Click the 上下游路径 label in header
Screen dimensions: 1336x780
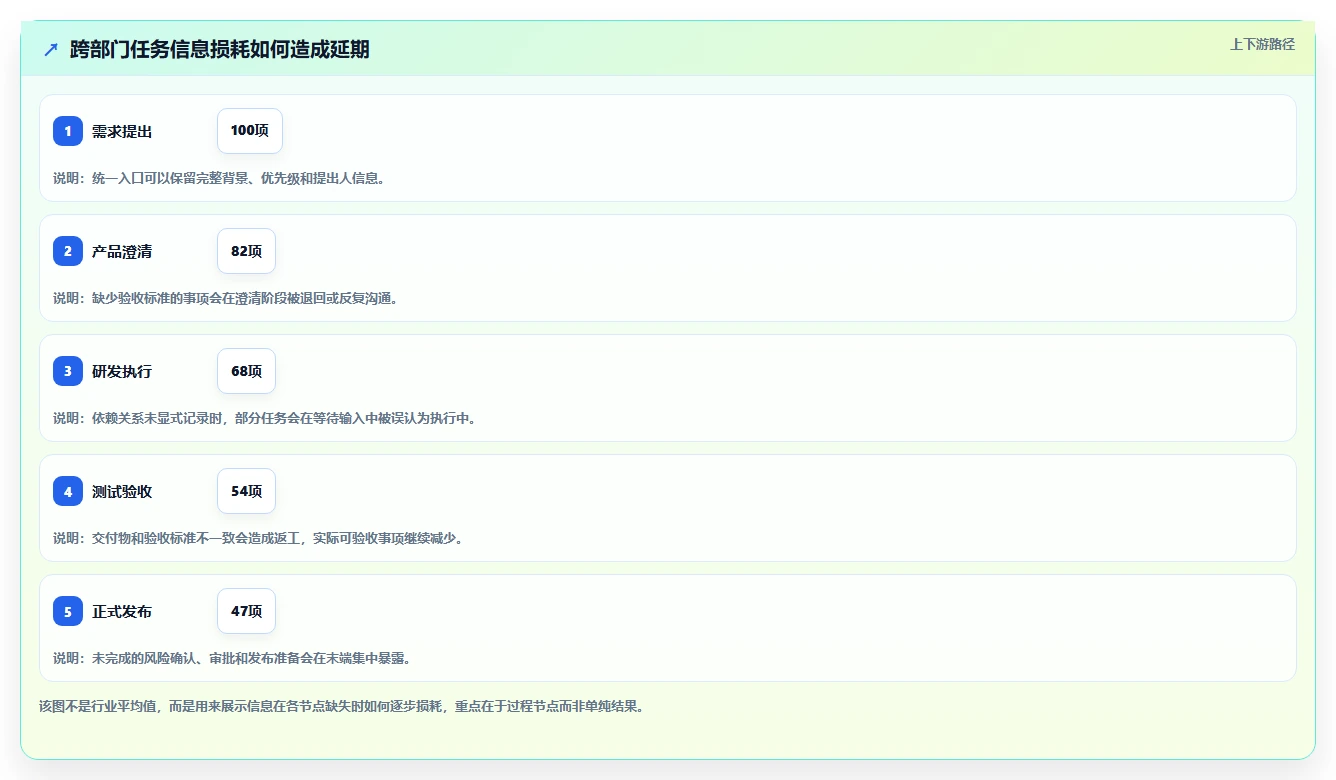pyautogui.click(x=1262, y=44)
